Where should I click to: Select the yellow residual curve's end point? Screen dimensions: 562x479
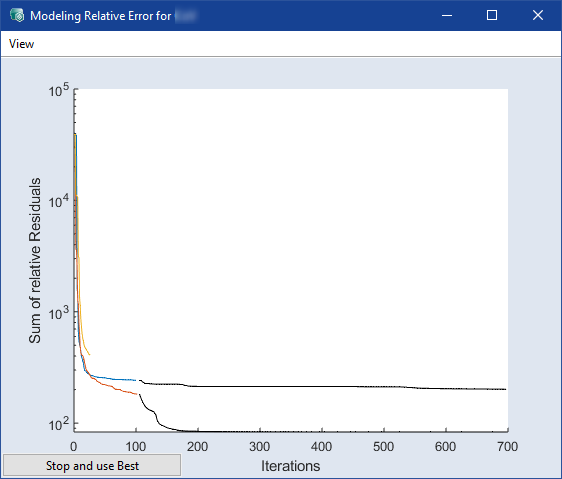[89, 355]
